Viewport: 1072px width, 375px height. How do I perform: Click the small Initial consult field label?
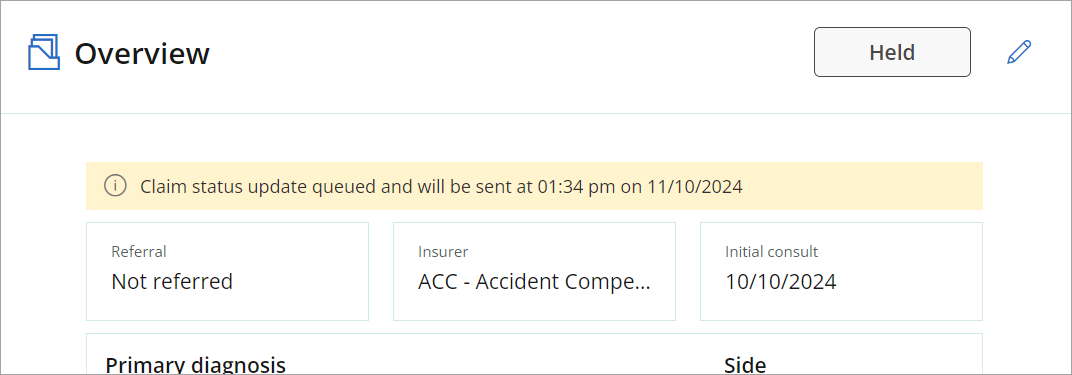772,251
